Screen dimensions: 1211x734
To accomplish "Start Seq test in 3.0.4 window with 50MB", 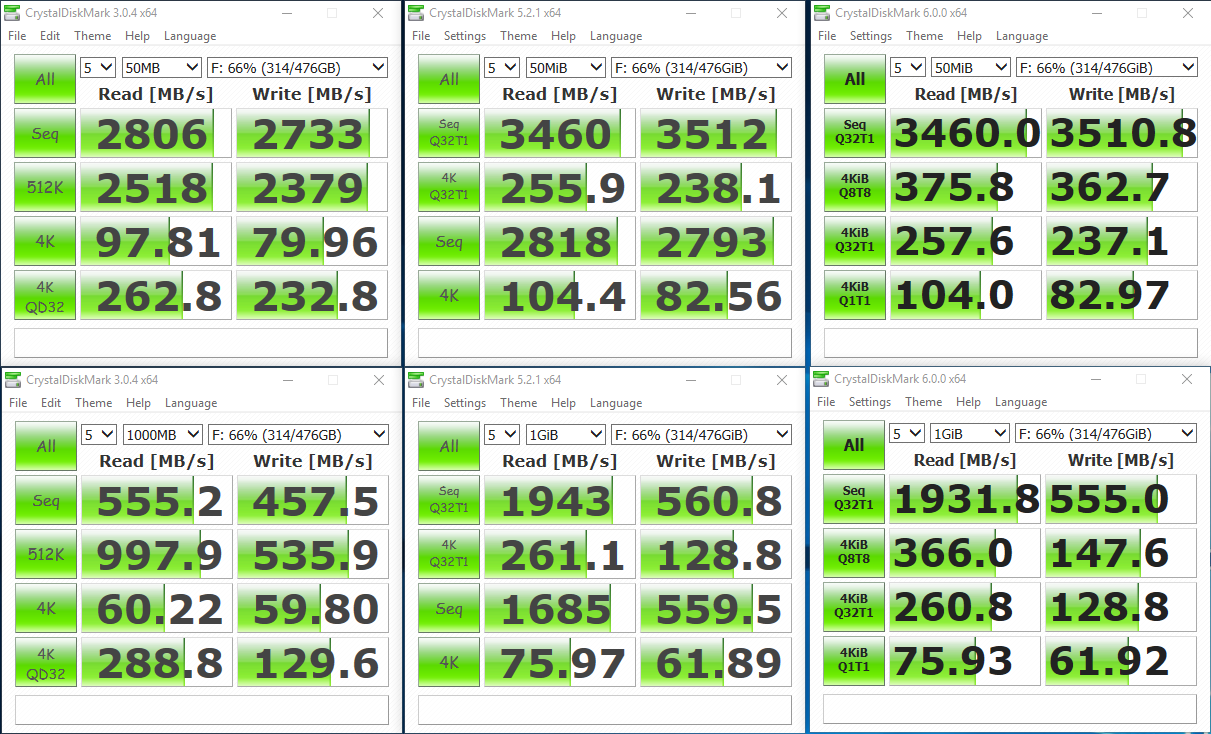I will 45,134.
